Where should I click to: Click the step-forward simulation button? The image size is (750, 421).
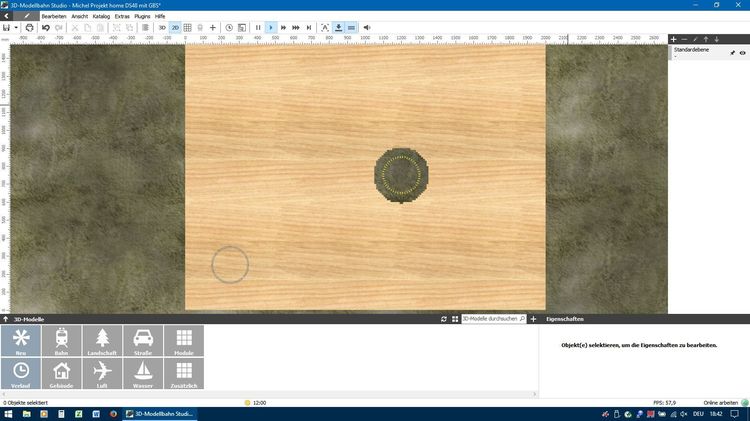(309, 28)
